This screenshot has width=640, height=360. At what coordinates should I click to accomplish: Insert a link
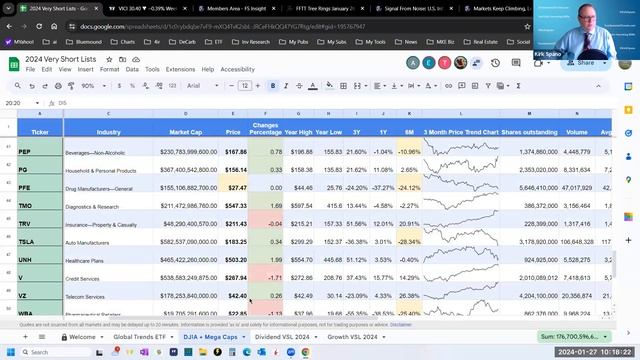click(x=448, y=86)
